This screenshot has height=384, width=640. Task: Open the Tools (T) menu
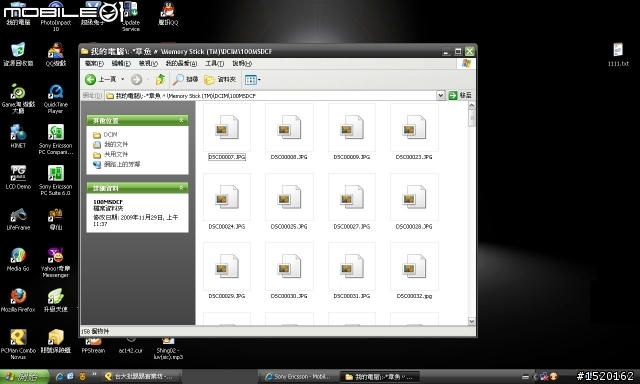pos(214,64)
